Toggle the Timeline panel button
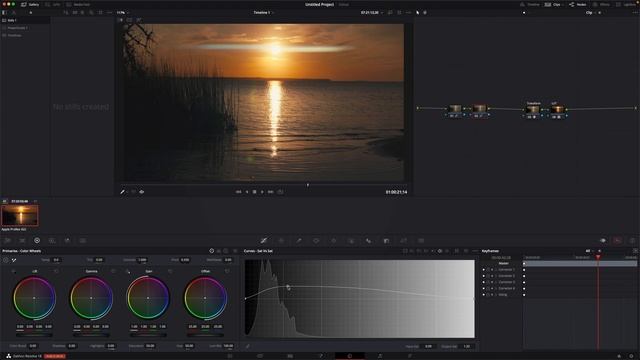Viewport: 640px width, 360px height. [530, 4]
